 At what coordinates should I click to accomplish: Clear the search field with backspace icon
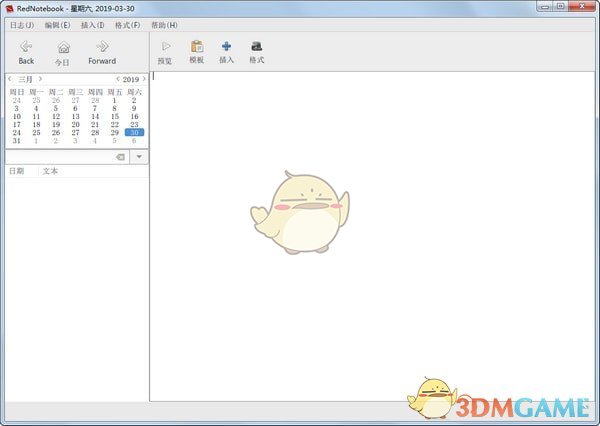point(119,157)
